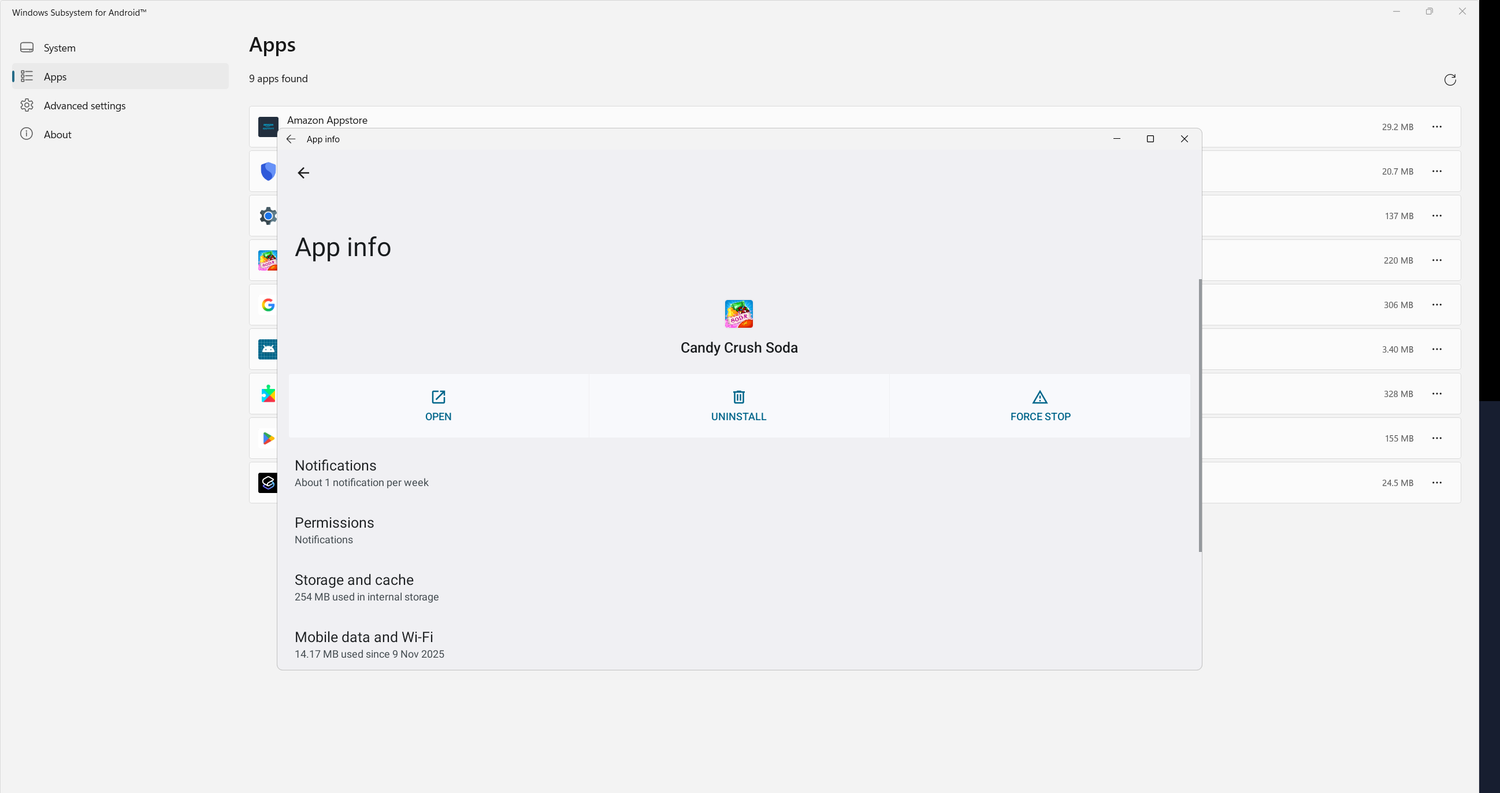1500x793 pixels.
Task: Maximize the App info window
Action: (1150, 139)
